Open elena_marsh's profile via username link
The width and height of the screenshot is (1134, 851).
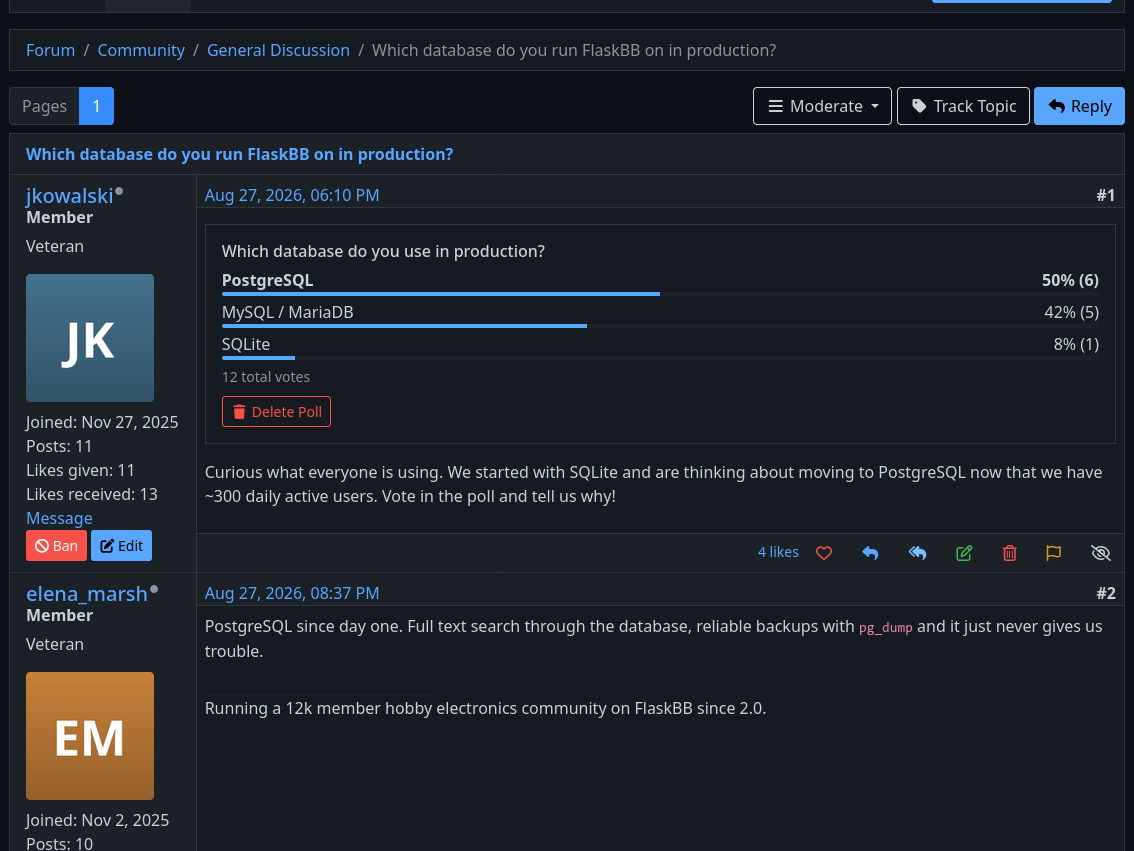pos(87,594)
